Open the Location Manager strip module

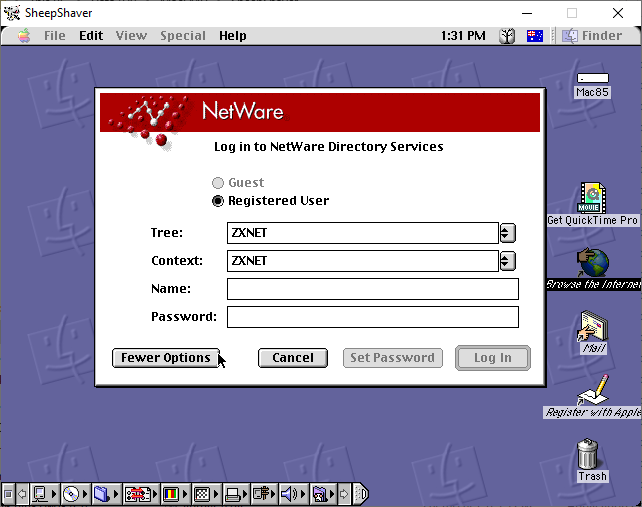coord(140,494)
